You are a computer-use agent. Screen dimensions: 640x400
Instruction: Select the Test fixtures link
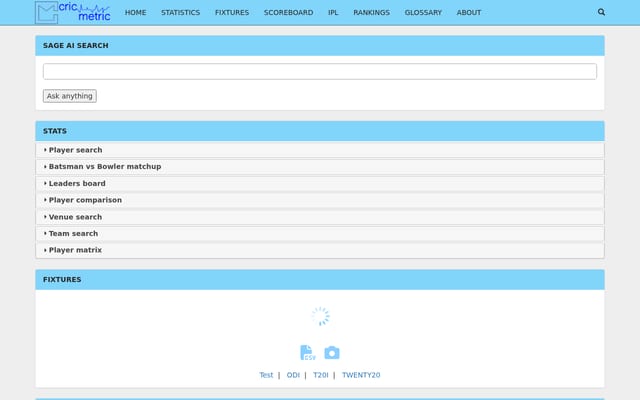pyautogui.click(x=266, y=375)
